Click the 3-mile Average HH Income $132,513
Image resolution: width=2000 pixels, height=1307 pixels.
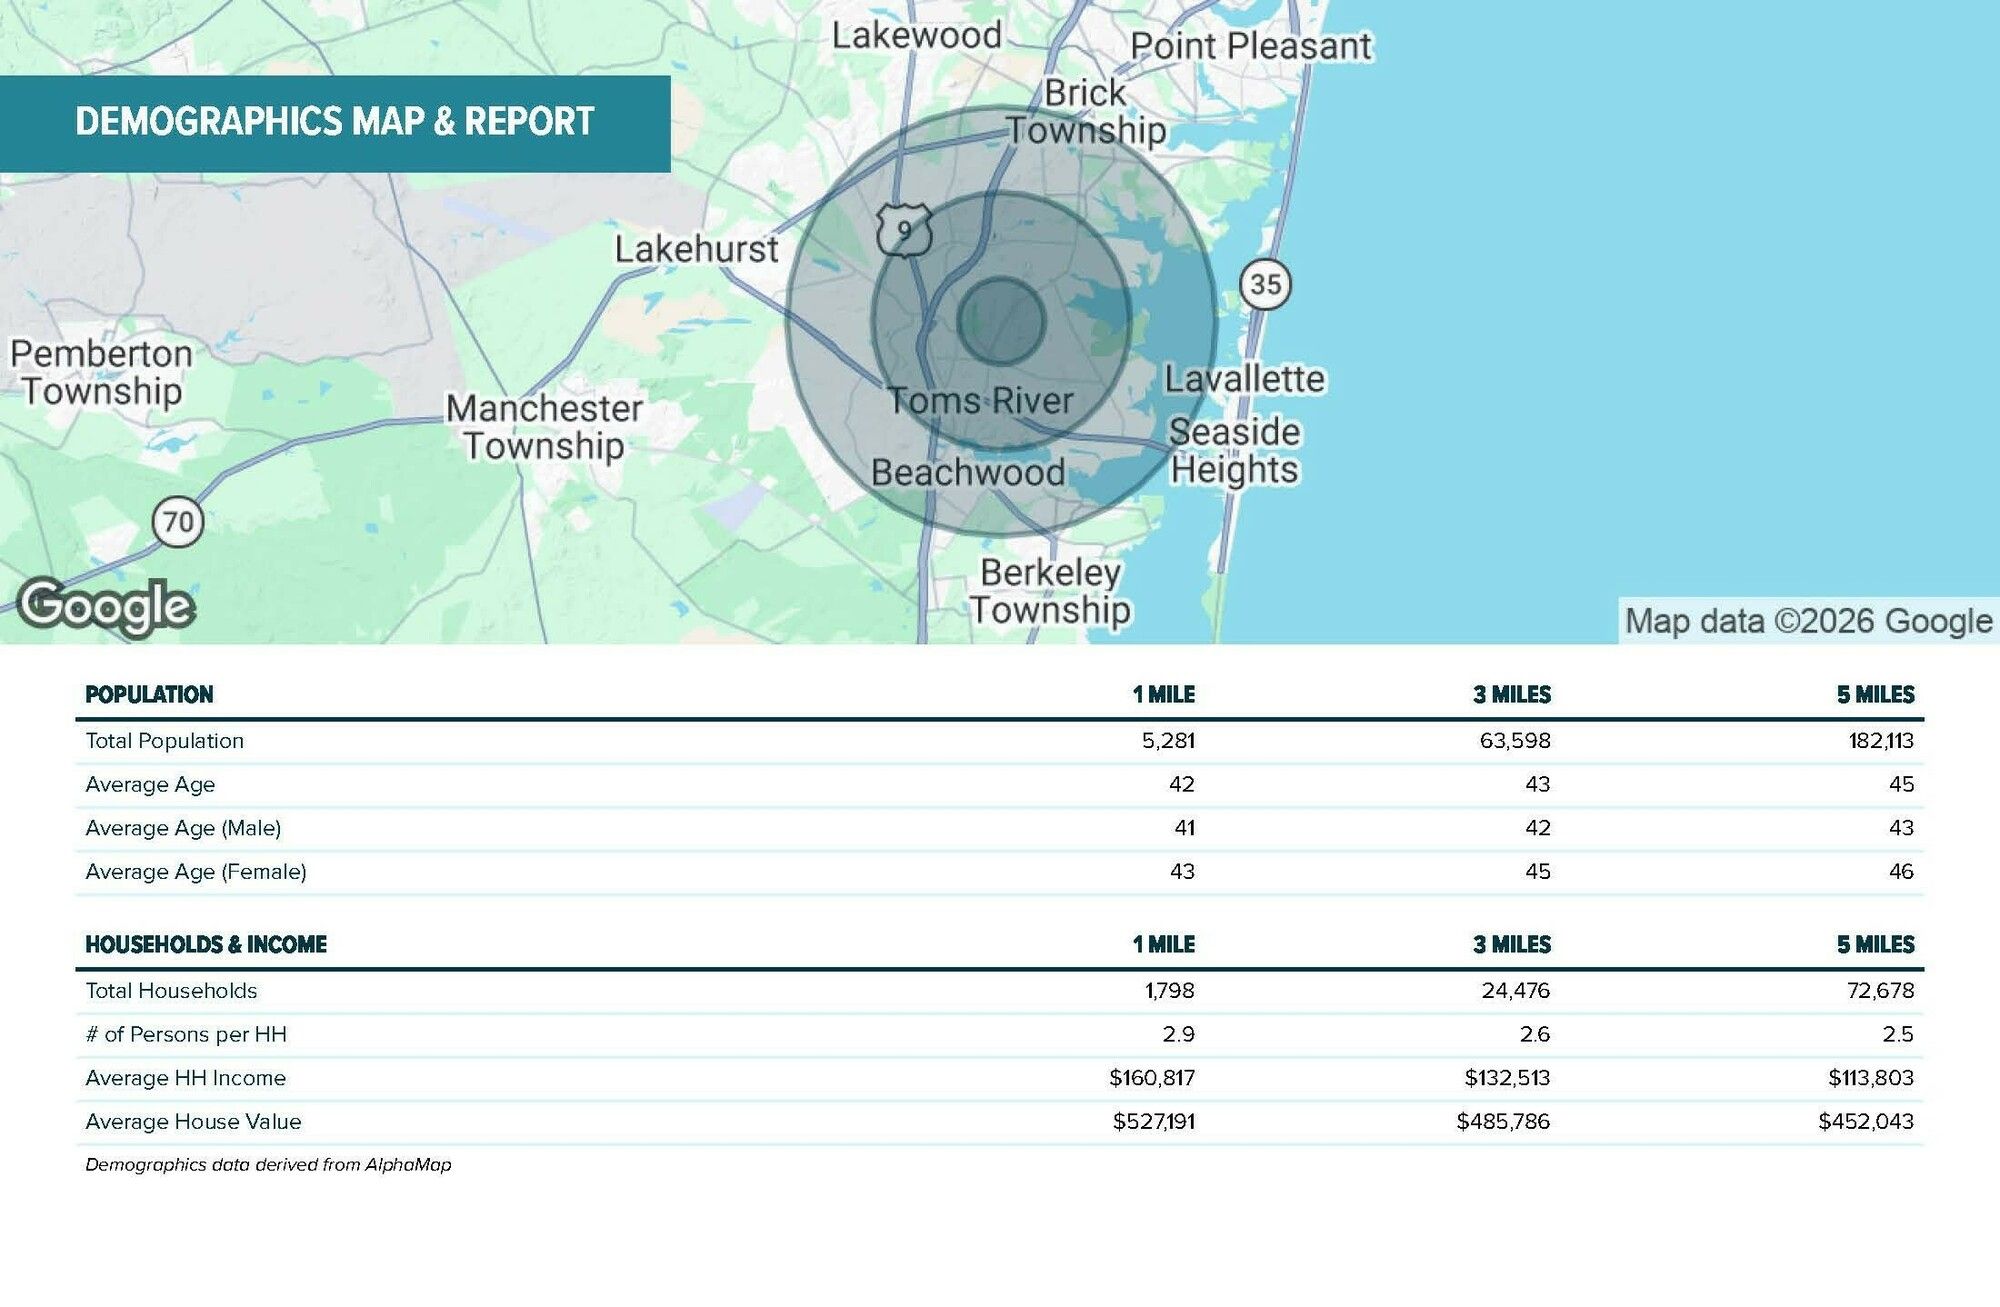tap(1507, 1078)
